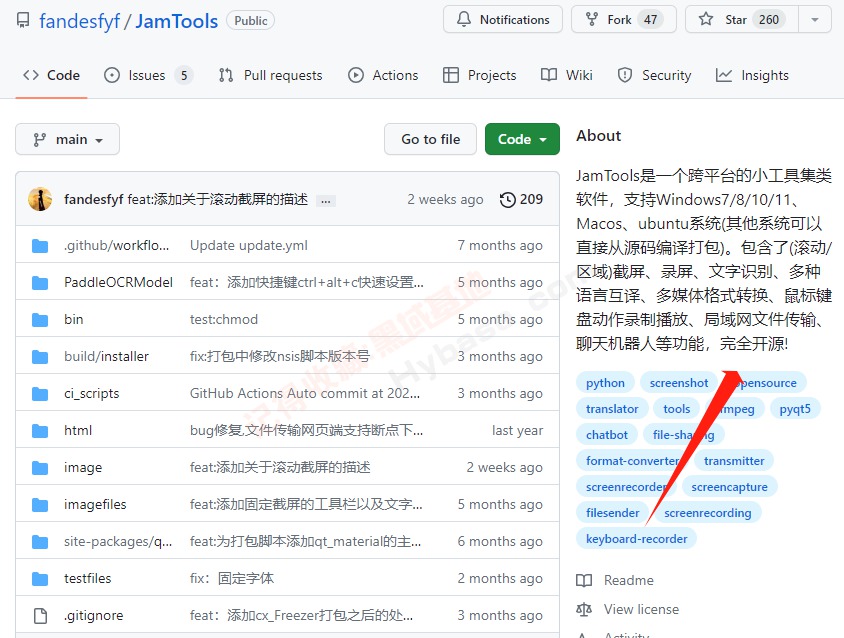Select the translator topic tag
This screenshot has height=638, width=844.
[612, 409]
